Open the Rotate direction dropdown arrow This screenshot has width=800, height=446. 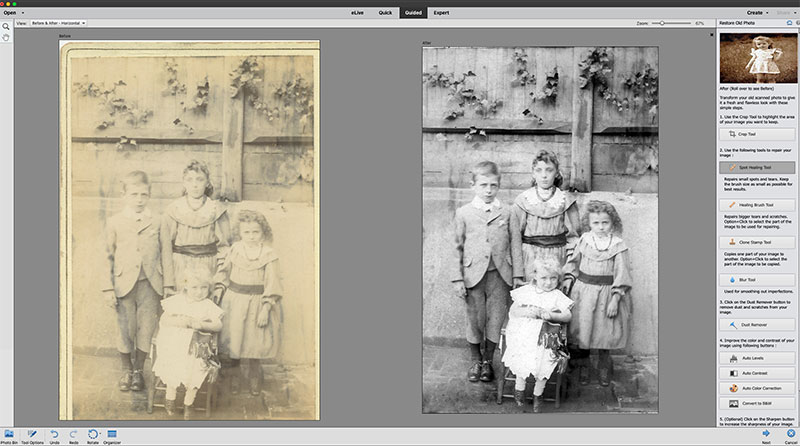[99, 434]
